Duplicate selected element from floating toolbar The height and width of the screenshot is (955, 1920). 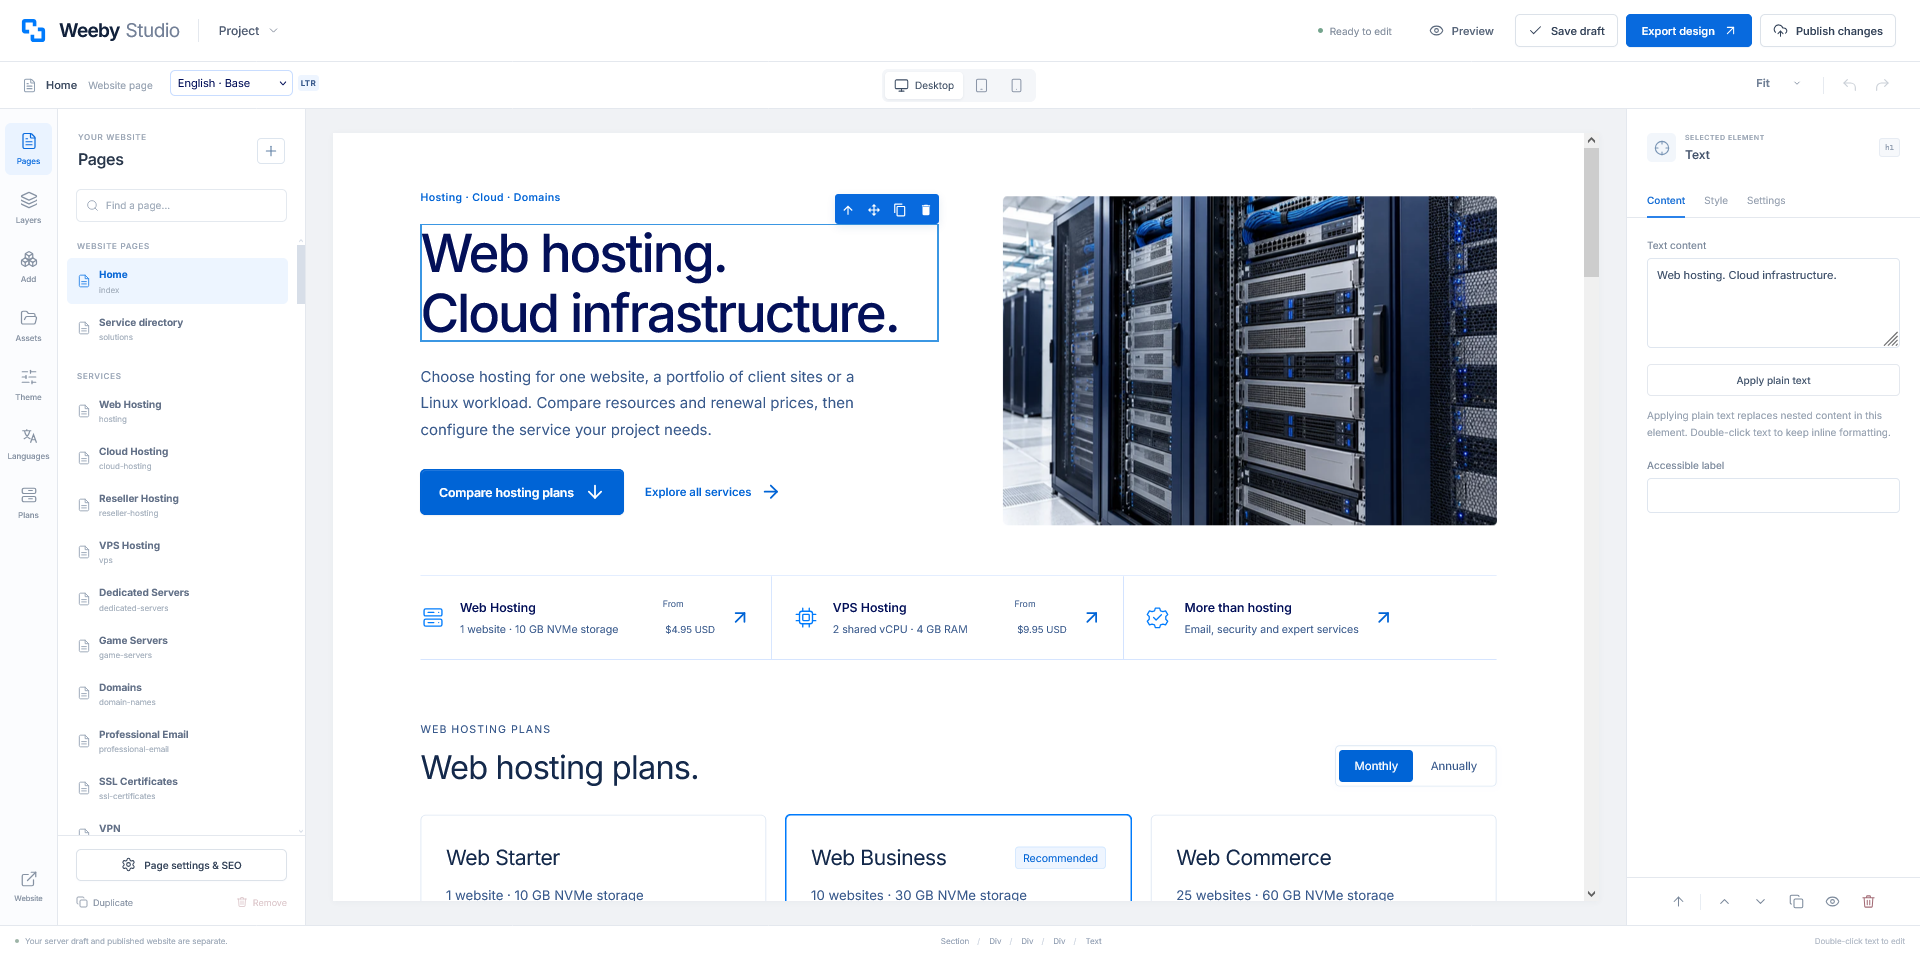(x=900, y=210)
